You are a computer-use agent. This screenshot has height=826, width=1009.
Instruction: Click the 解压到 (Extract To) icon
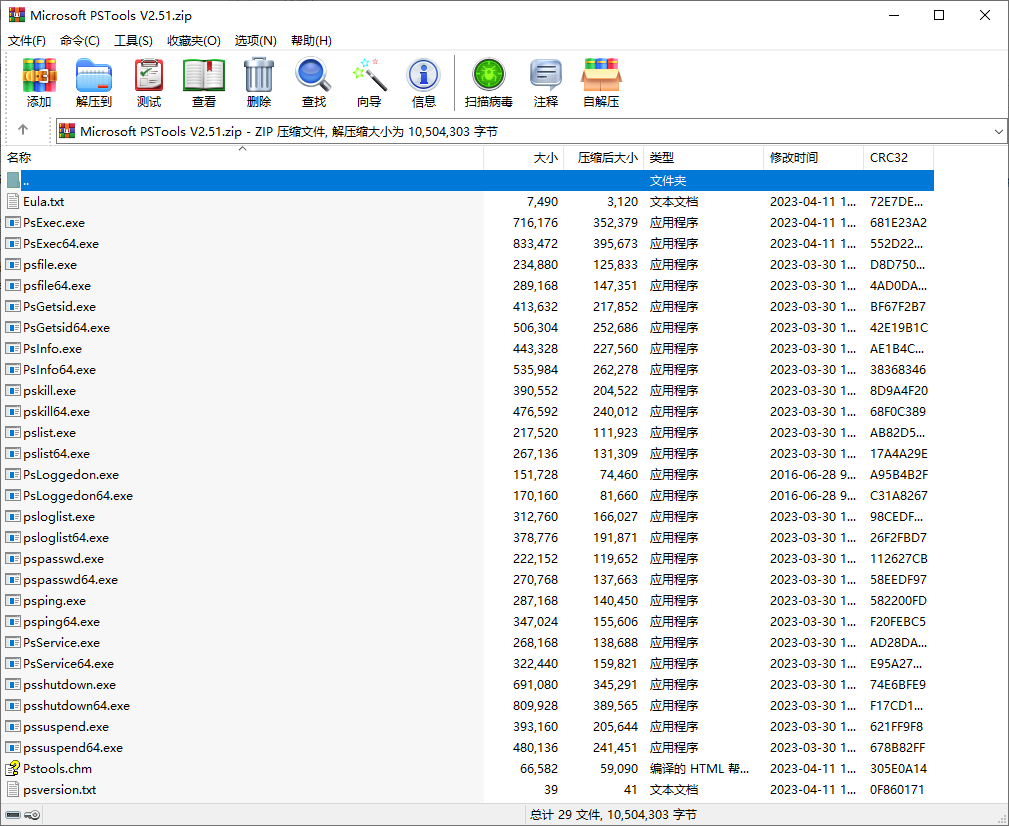click(x=94, y=82)
